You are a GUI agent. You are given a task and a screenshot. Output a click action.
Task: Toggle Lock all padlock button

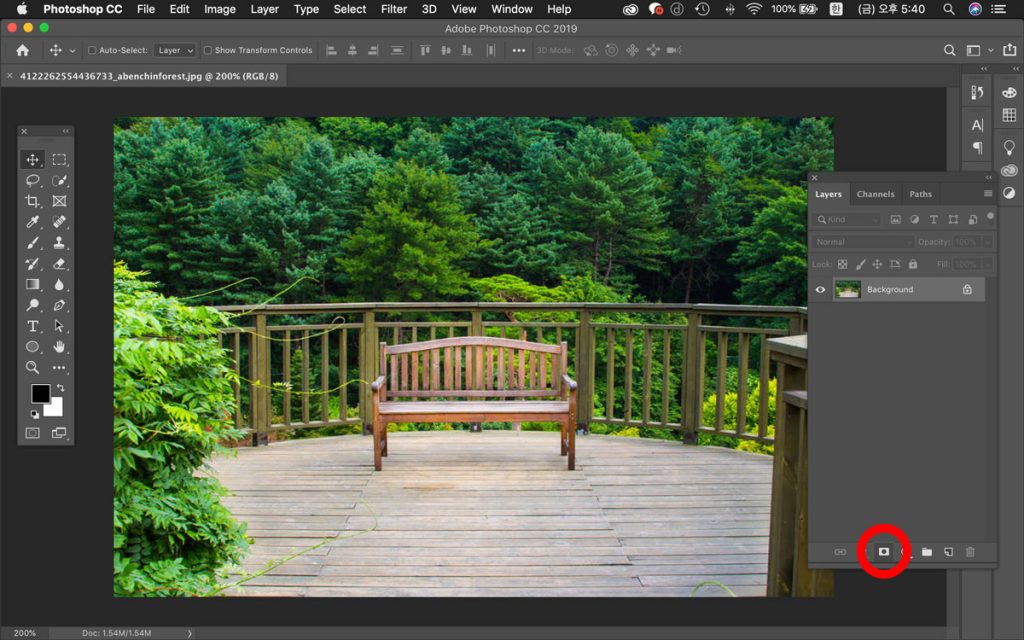point(913,264)
